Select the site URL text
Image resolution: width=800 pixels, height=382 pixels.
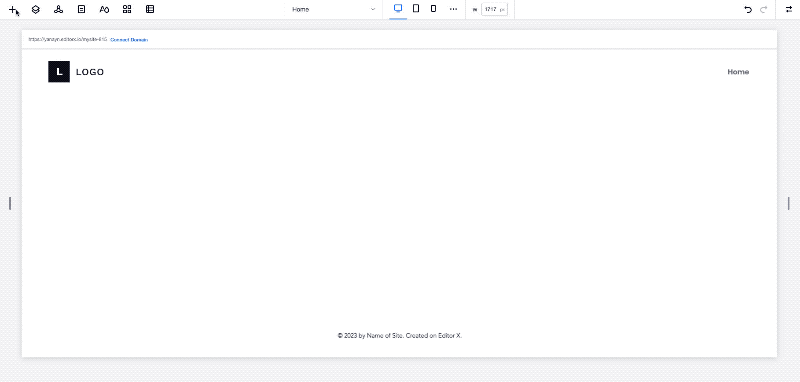coord(68,39)
